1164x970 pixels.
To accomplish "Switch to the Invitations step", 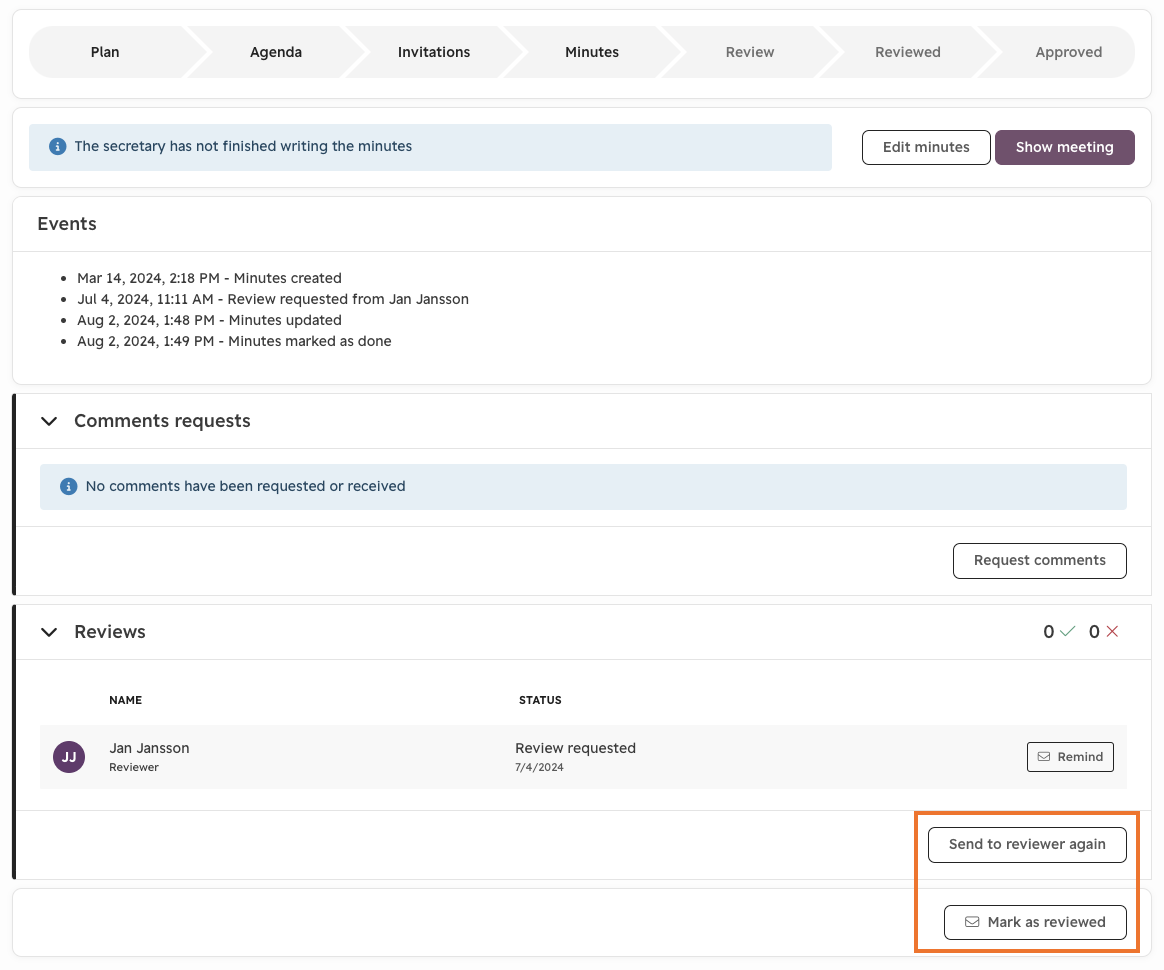I will tap(434, 52).
